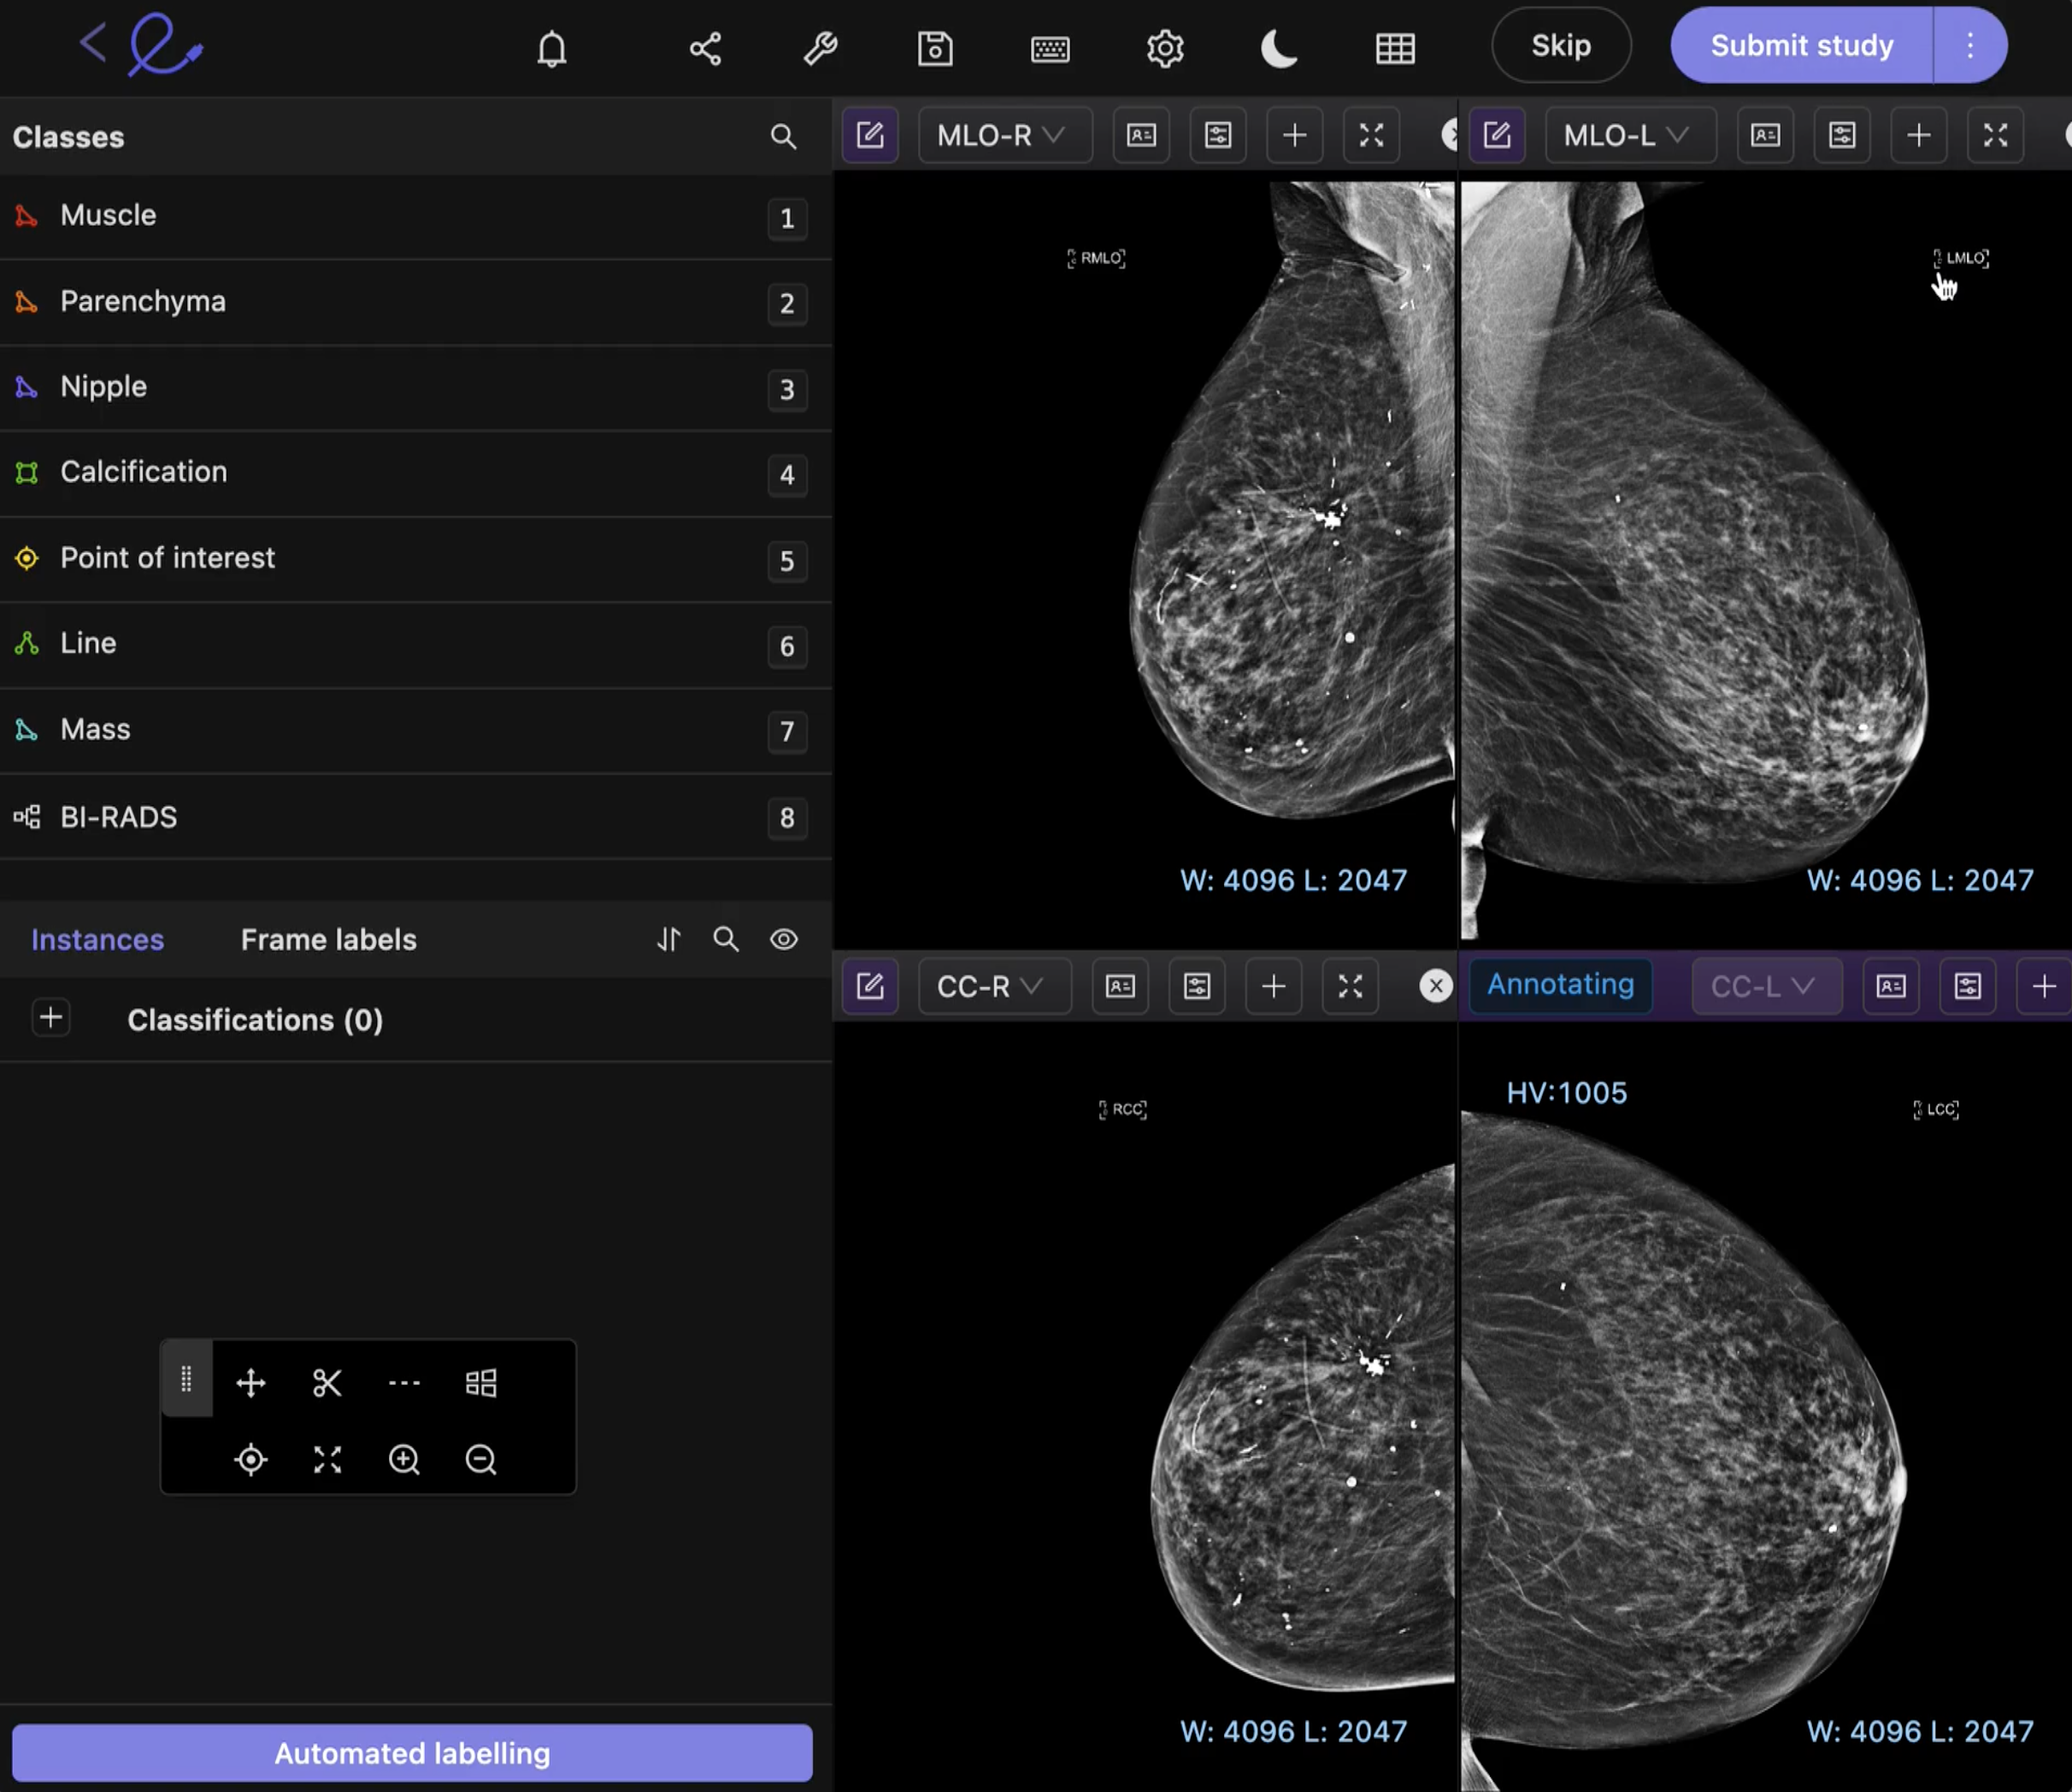Click the notification bell icon
2072x1792 pixels.
pos(551,48)
